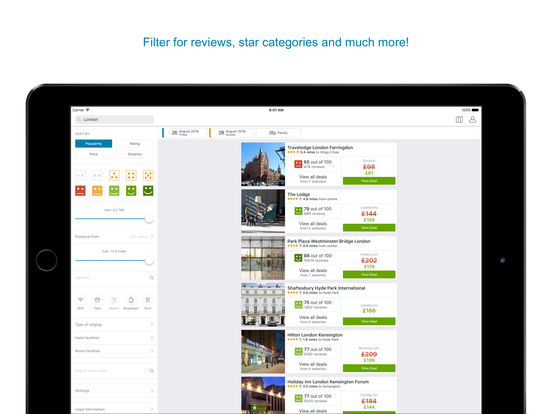552x414 pixels.
Task: View deal for Shaftesbury Hyde Park International
Action: coord(369,321)
